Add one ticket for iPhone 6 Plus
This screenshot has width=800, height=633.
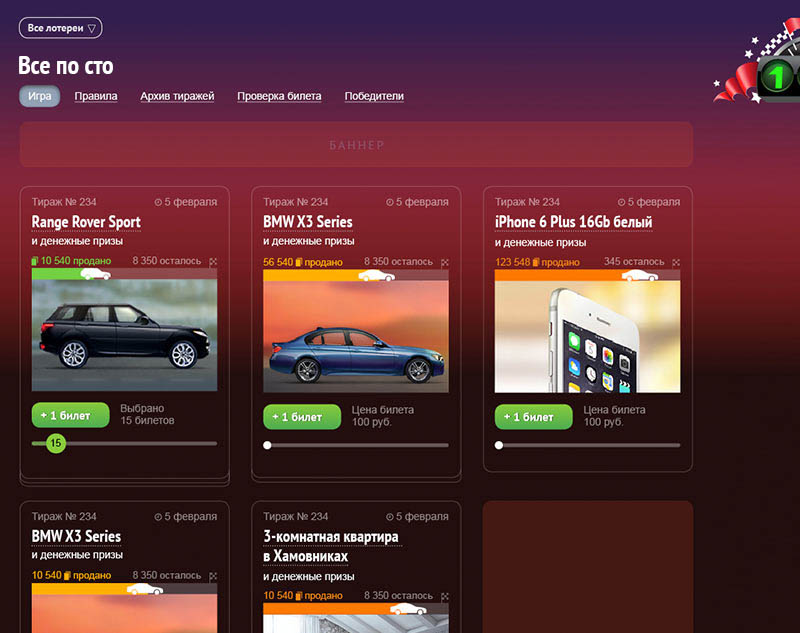point(534,417)
